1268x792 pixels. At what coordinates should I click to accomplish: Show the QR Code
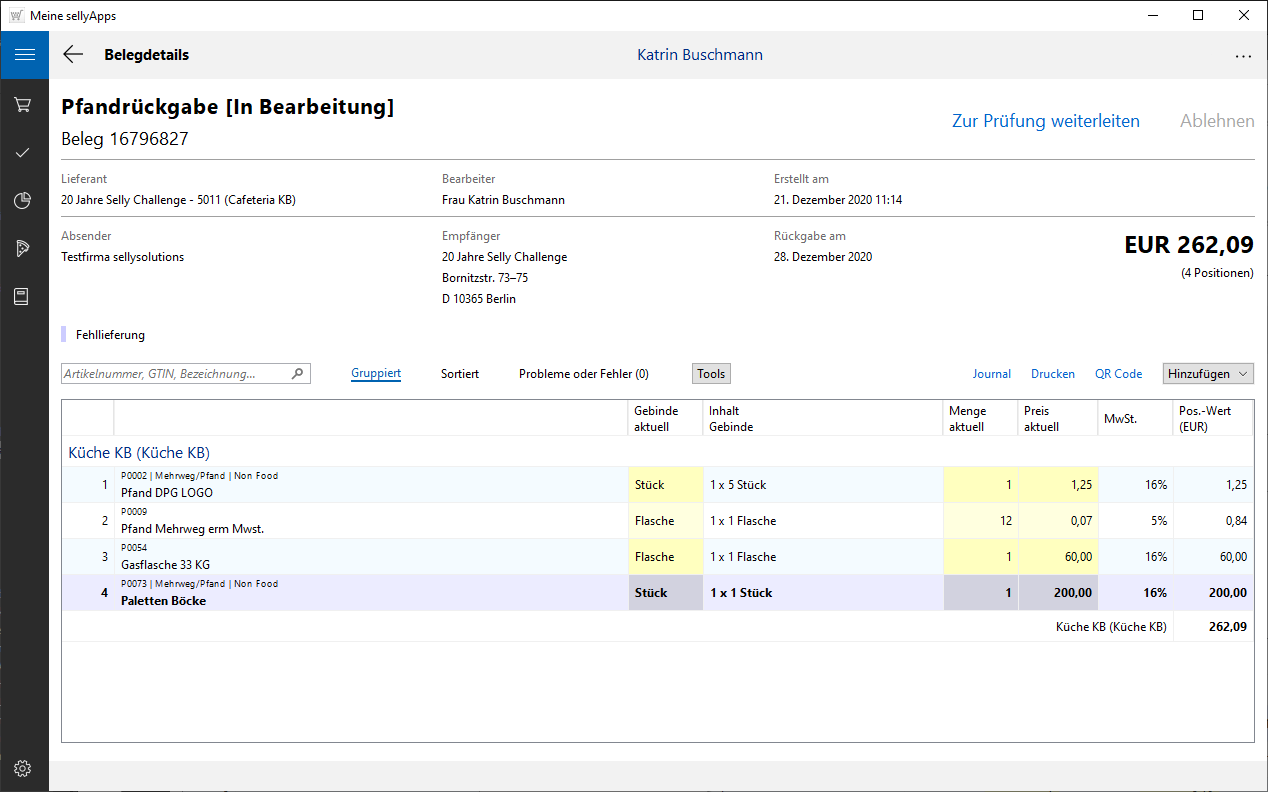coord(1118,374)
